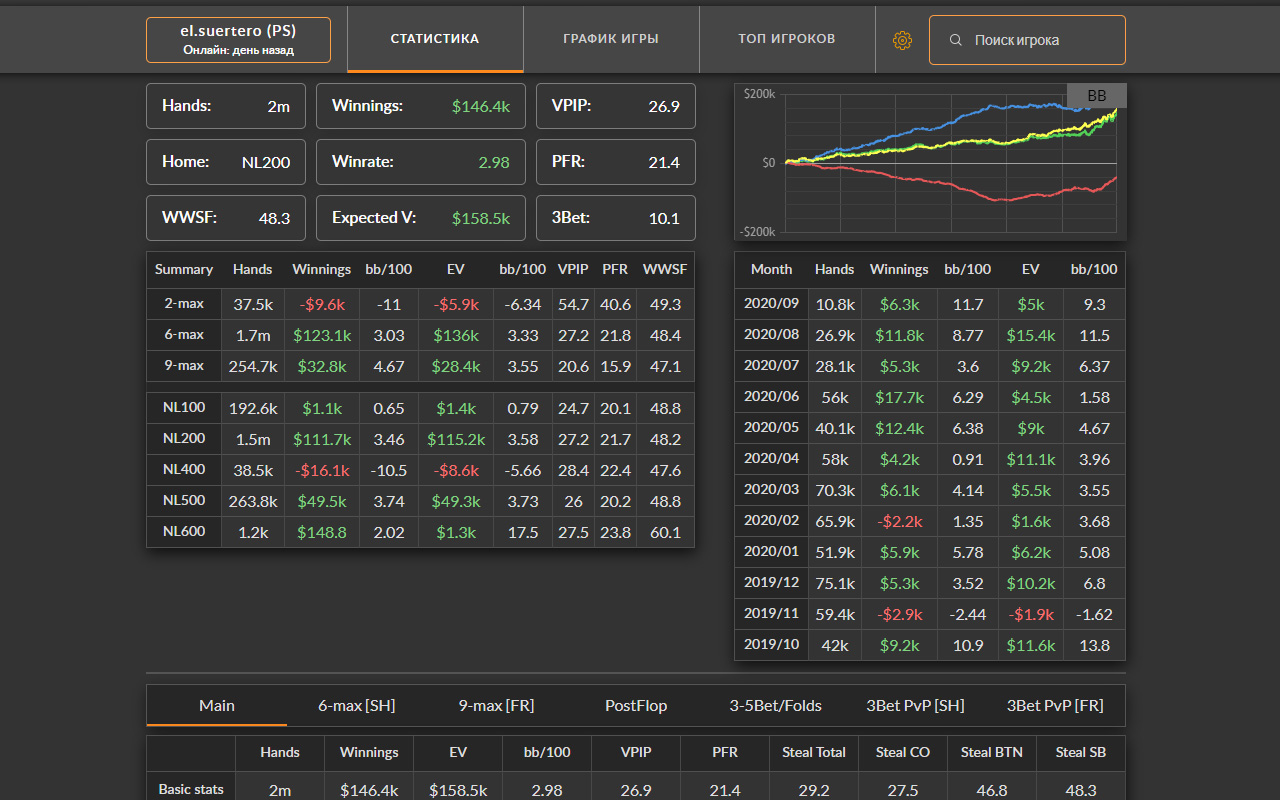Switch to the ГРАФИК ИГРЫ tab
This screenshot has height=800, width=1280.
click(611, 39)
